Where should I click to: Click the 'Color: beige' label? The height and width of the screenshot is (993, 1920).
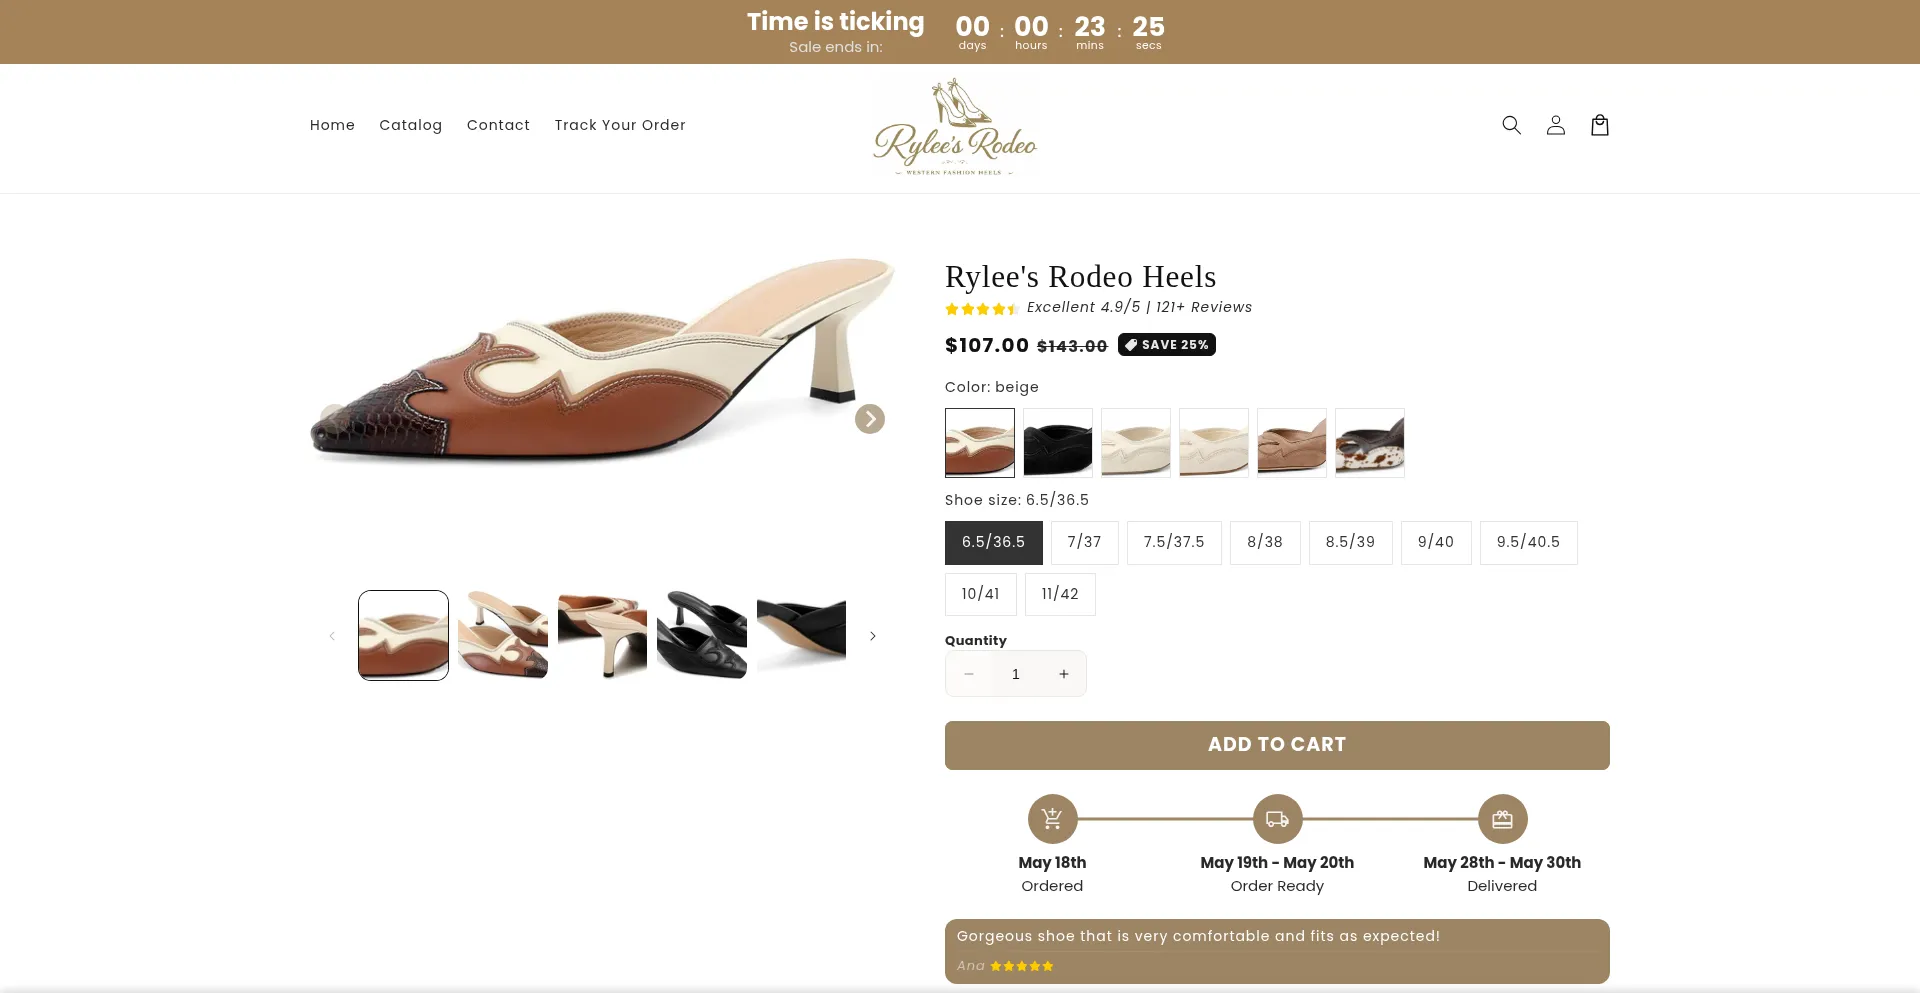(x=992, y=387)
